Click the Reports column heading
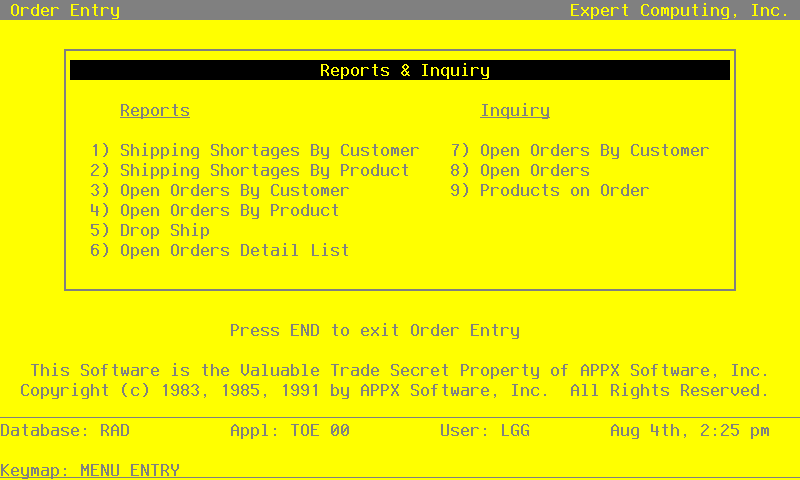 pos(155,111)
